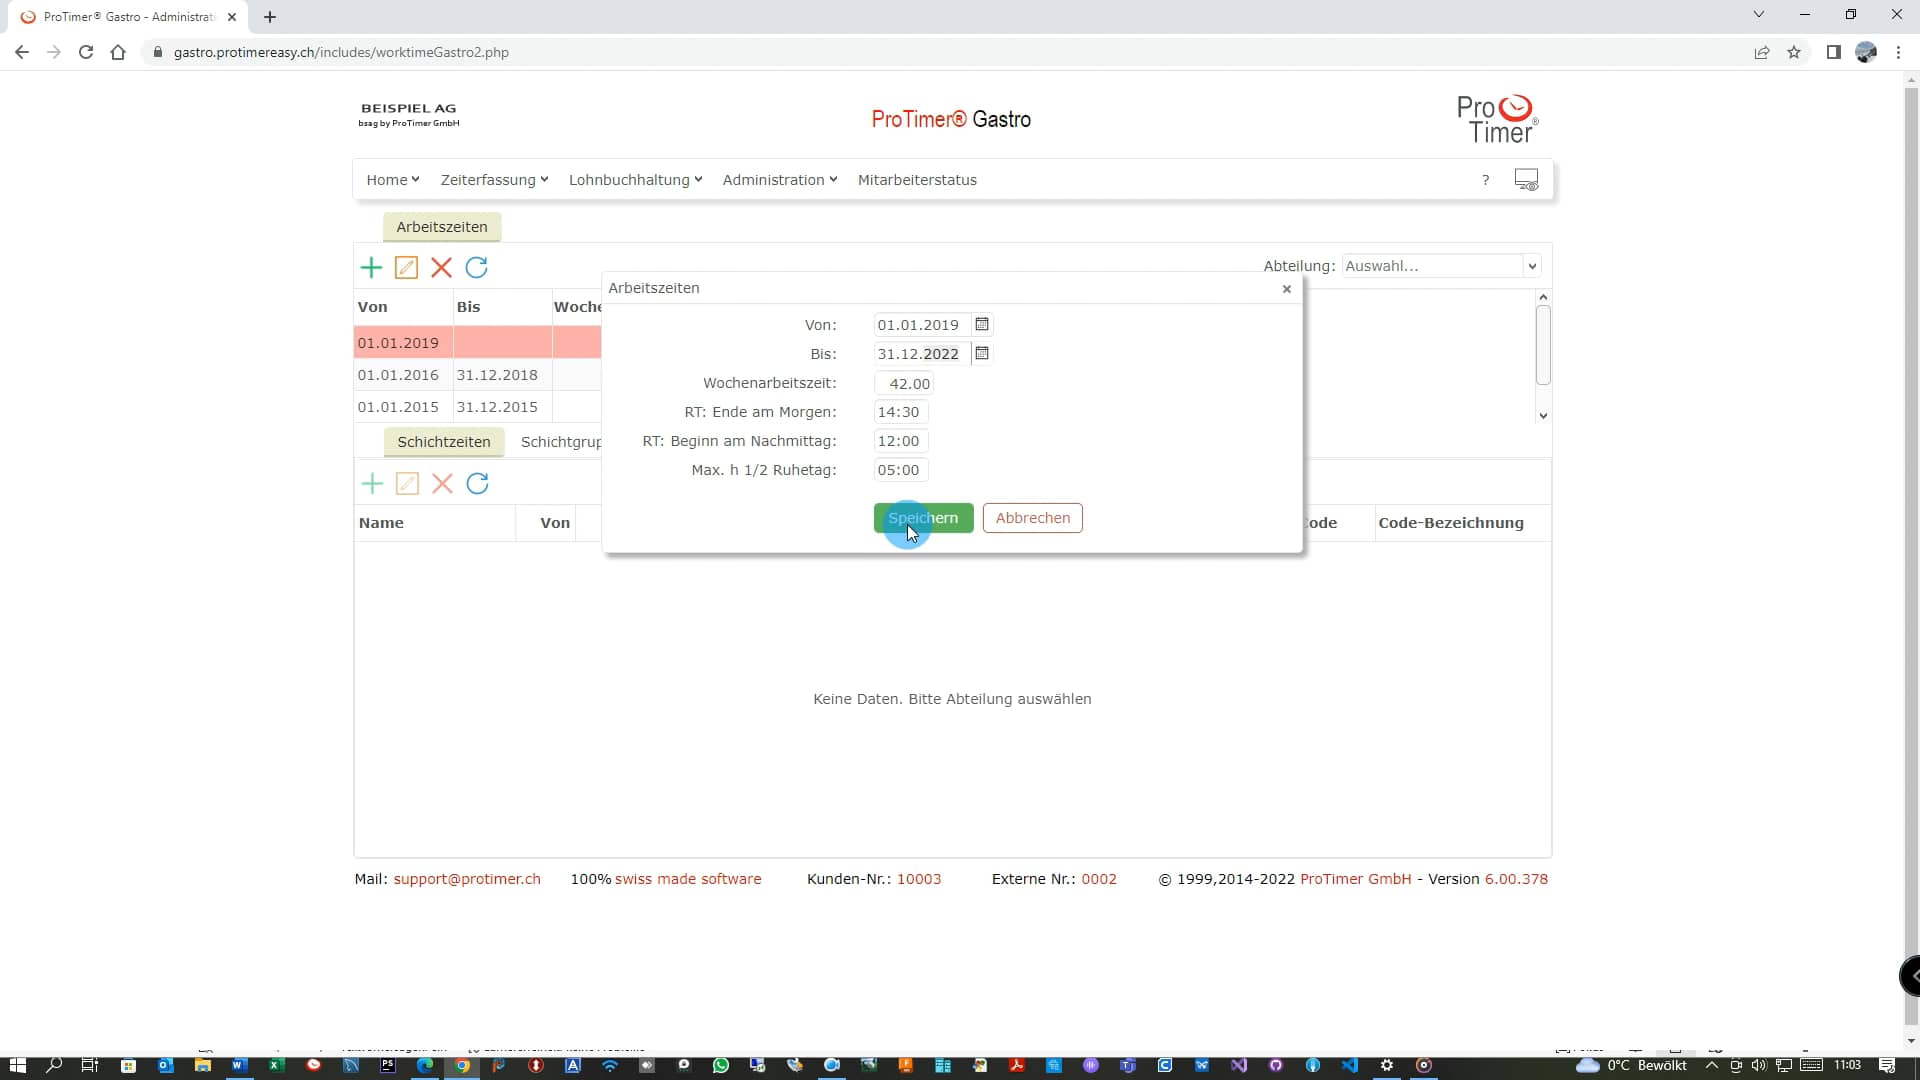
Task: Refresh the Arbeitszeiten list with the reload icon
Action: (477, 267)
